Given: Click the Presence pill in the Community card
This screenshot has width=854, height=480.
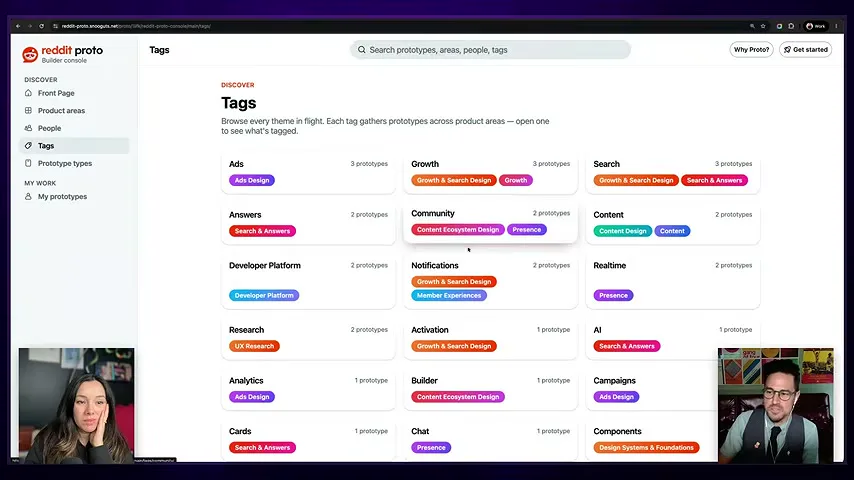Looking at the screenshot, I should pos(527,230).
